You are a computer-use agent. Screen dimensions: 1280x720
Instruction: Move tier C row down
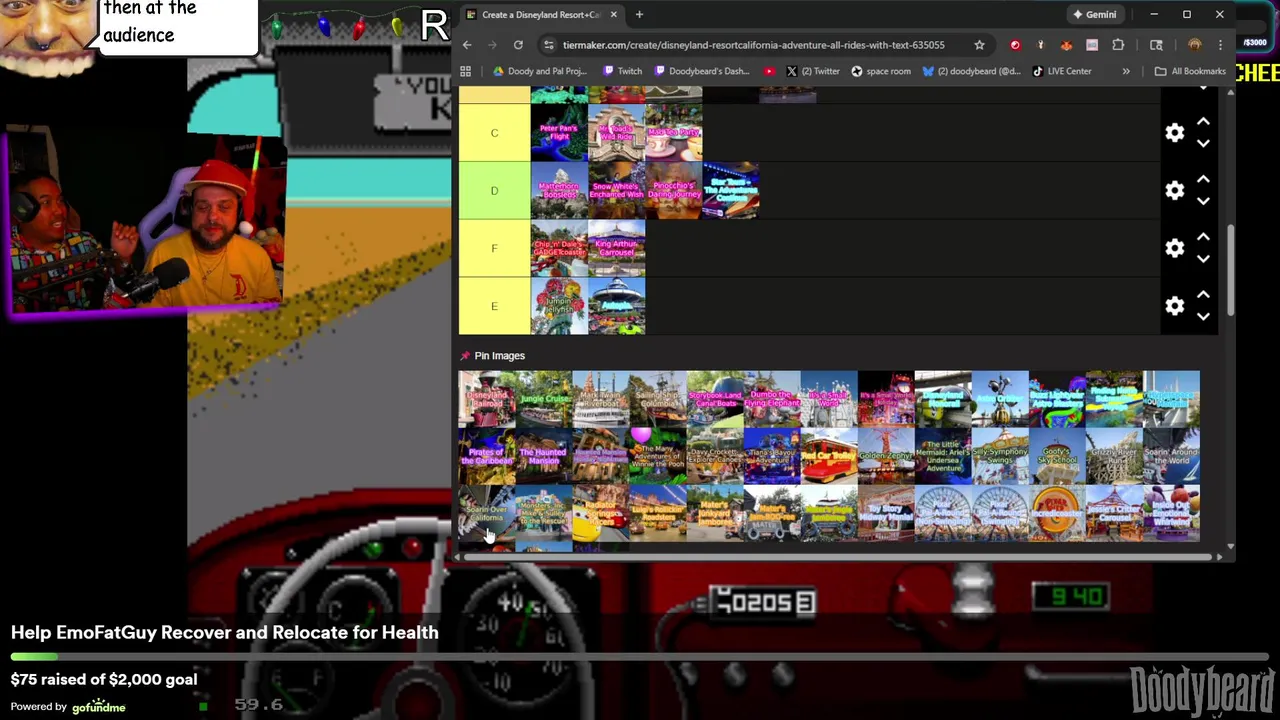click(1203, 144)
